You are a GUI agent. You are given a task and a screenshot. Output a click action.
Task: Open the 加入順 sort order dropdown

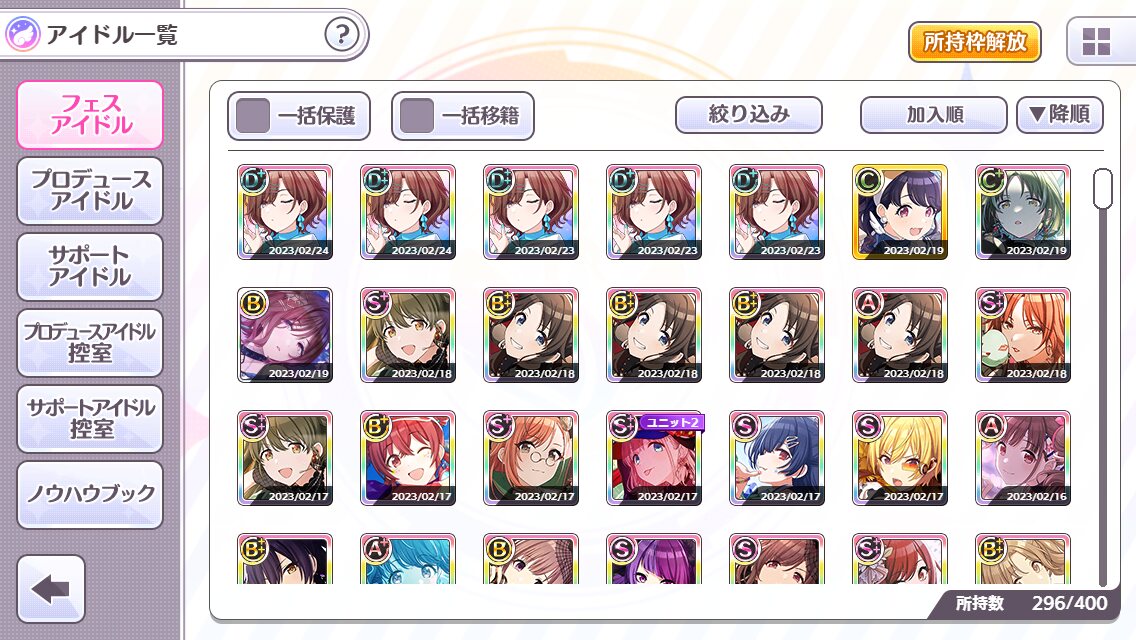[x=934, y=115]
